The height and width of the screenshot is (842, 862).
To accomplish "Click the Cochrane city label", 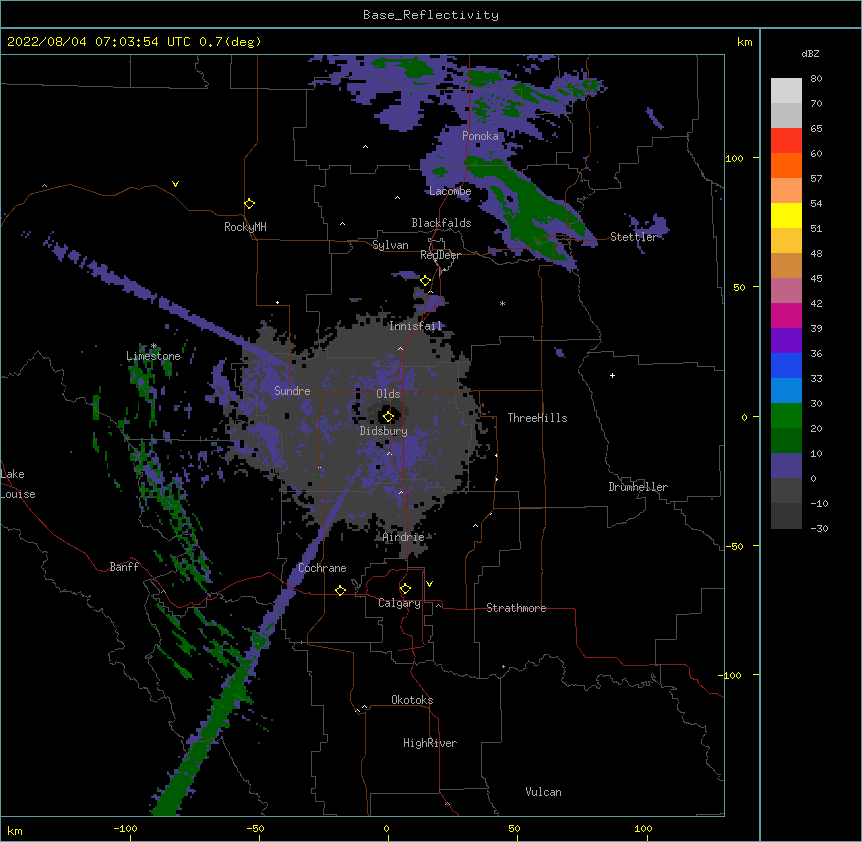I will [x=322, y=568].
